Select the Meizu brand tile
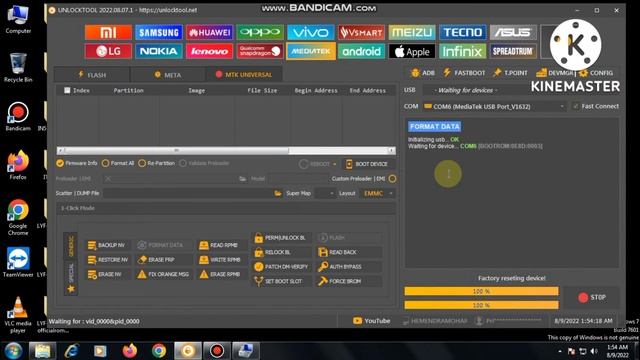This screenshot has height=360, width=640. pyautogui.click(x=412, y=32)
